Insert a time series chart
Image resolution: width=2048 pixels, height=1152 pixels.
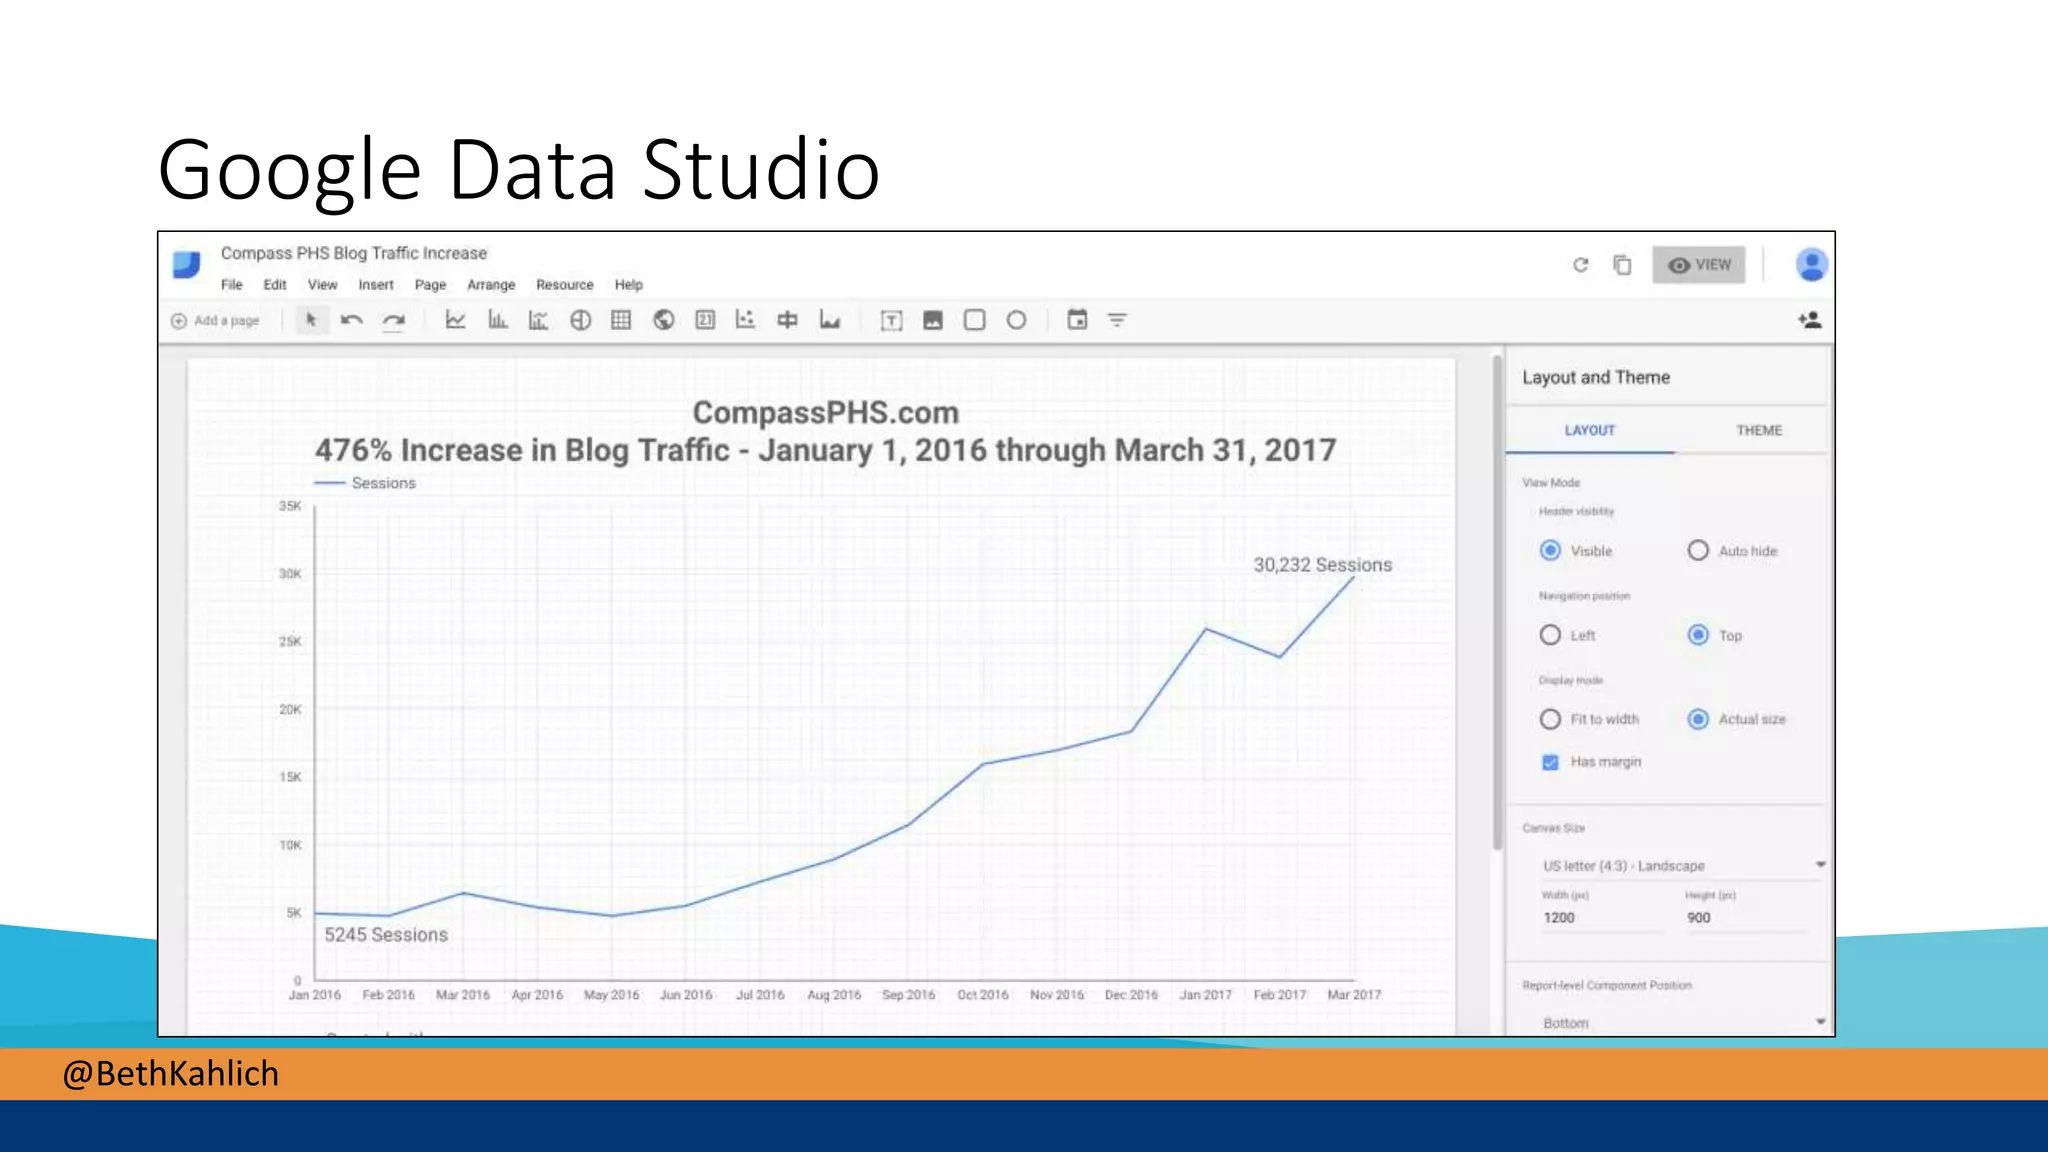455,320
